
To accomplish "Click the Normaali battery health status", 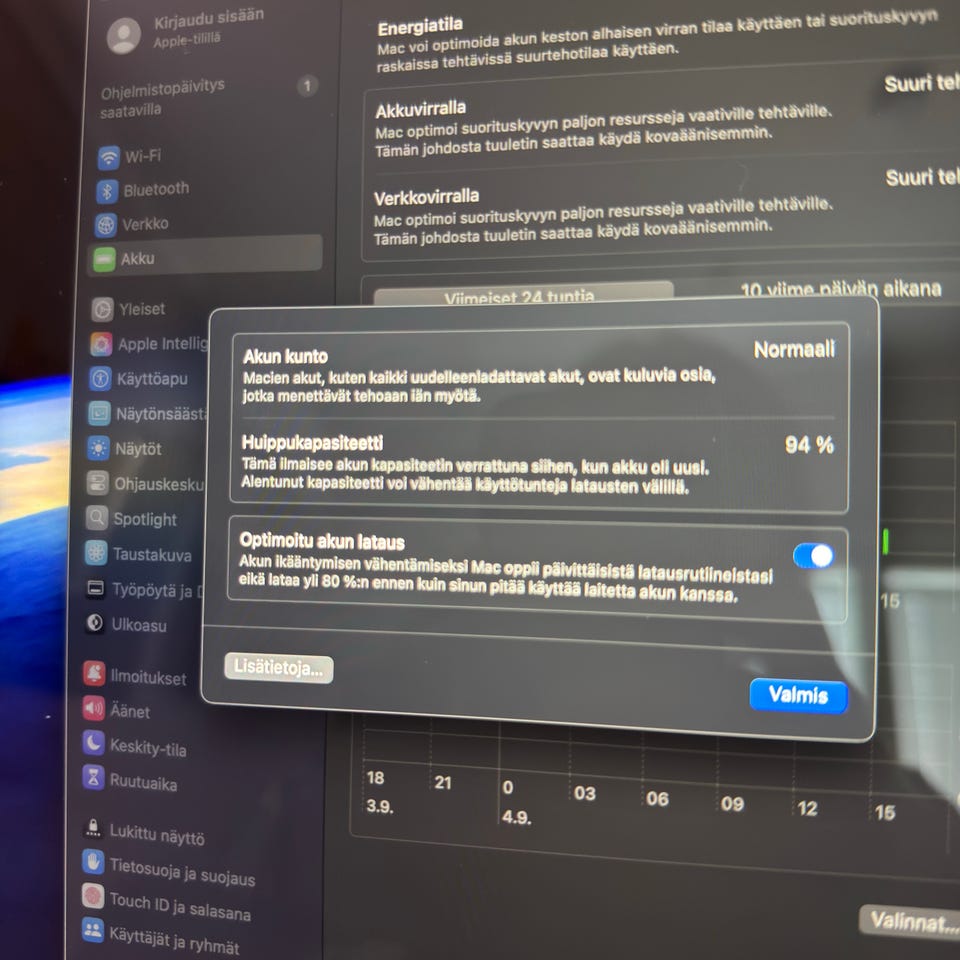I will [794, 350].
